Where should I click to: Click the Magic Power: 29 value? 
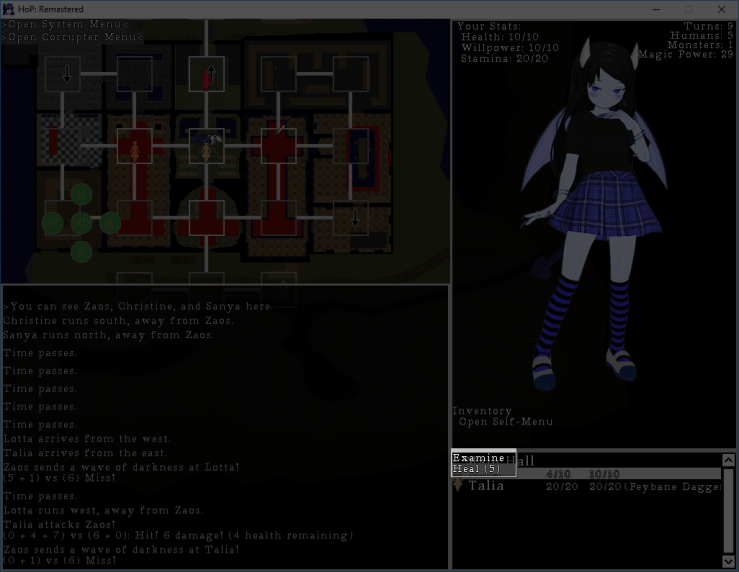pyautogui.click(x=686, y=54)
